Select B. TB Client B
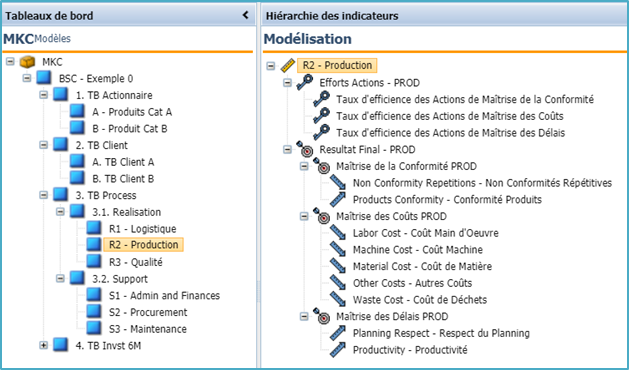Image resolution: width=629 pixels, height=370 pixels. click(123, 179)
